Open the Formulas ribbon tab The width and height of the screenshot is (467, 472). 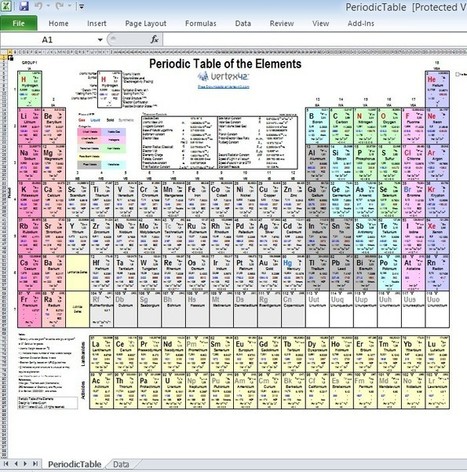201,23
